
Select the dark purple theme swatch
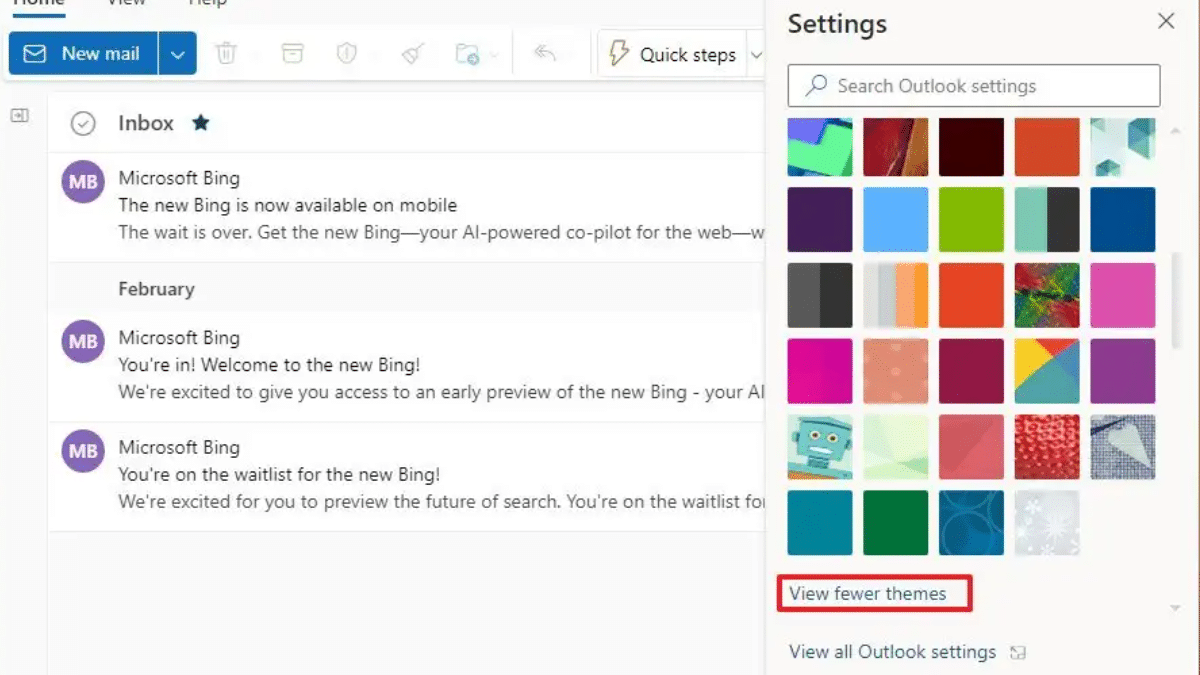[x=820, y=219]
